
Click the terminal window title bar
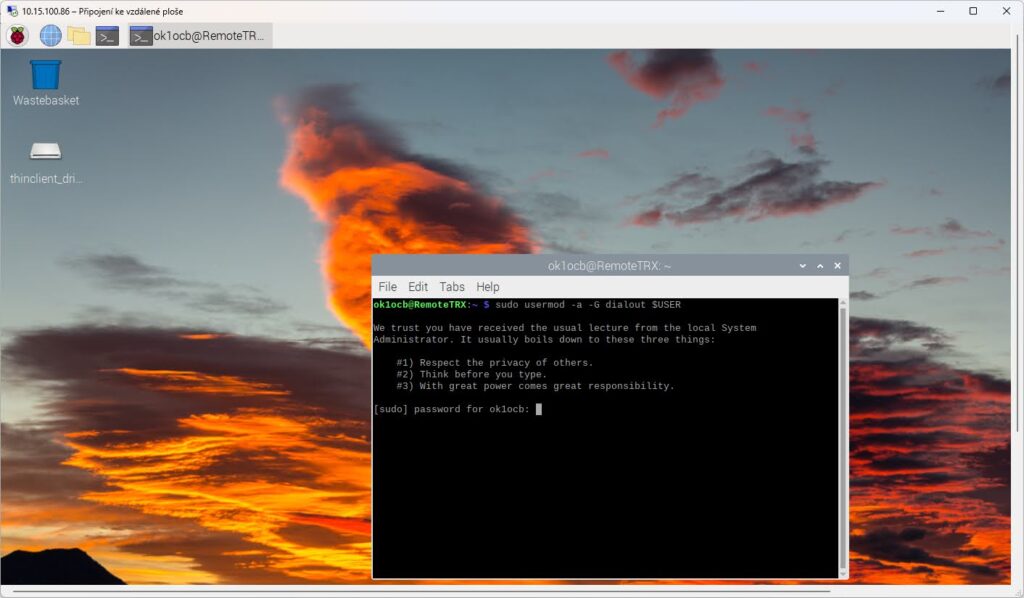tap(609, 266)
